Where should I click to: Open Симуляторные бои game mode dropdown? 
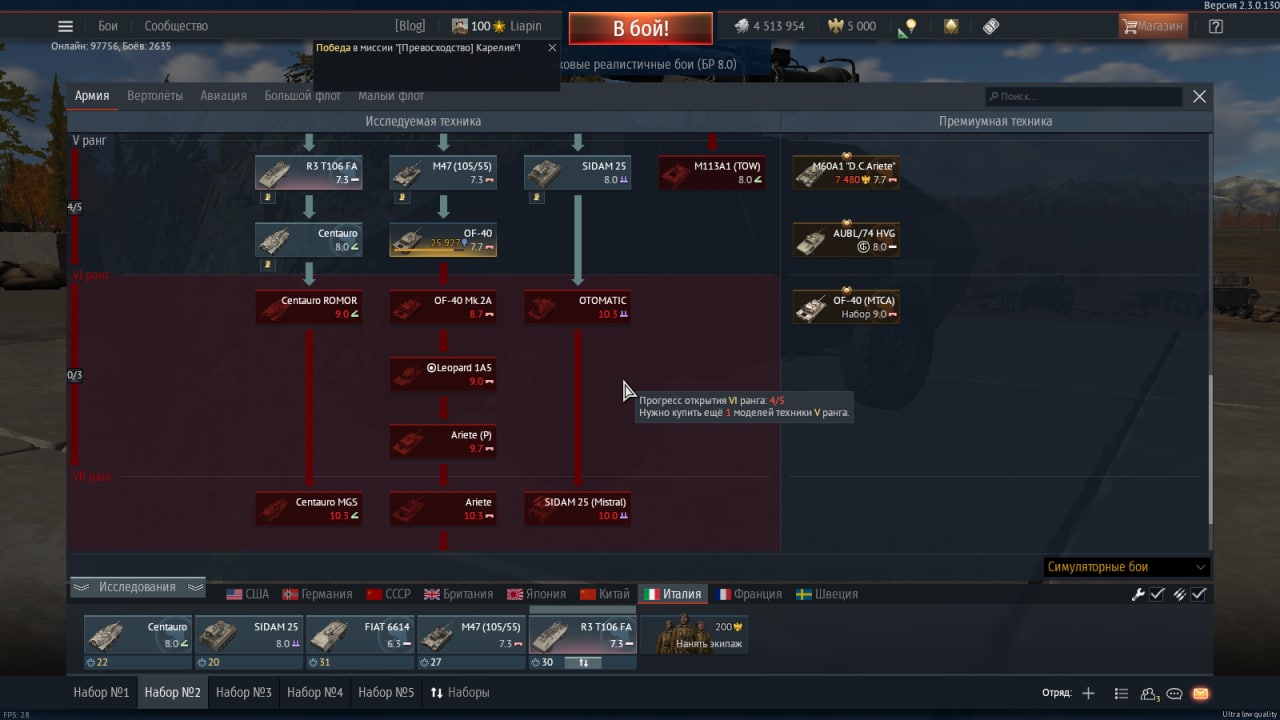click(1126, 567)
